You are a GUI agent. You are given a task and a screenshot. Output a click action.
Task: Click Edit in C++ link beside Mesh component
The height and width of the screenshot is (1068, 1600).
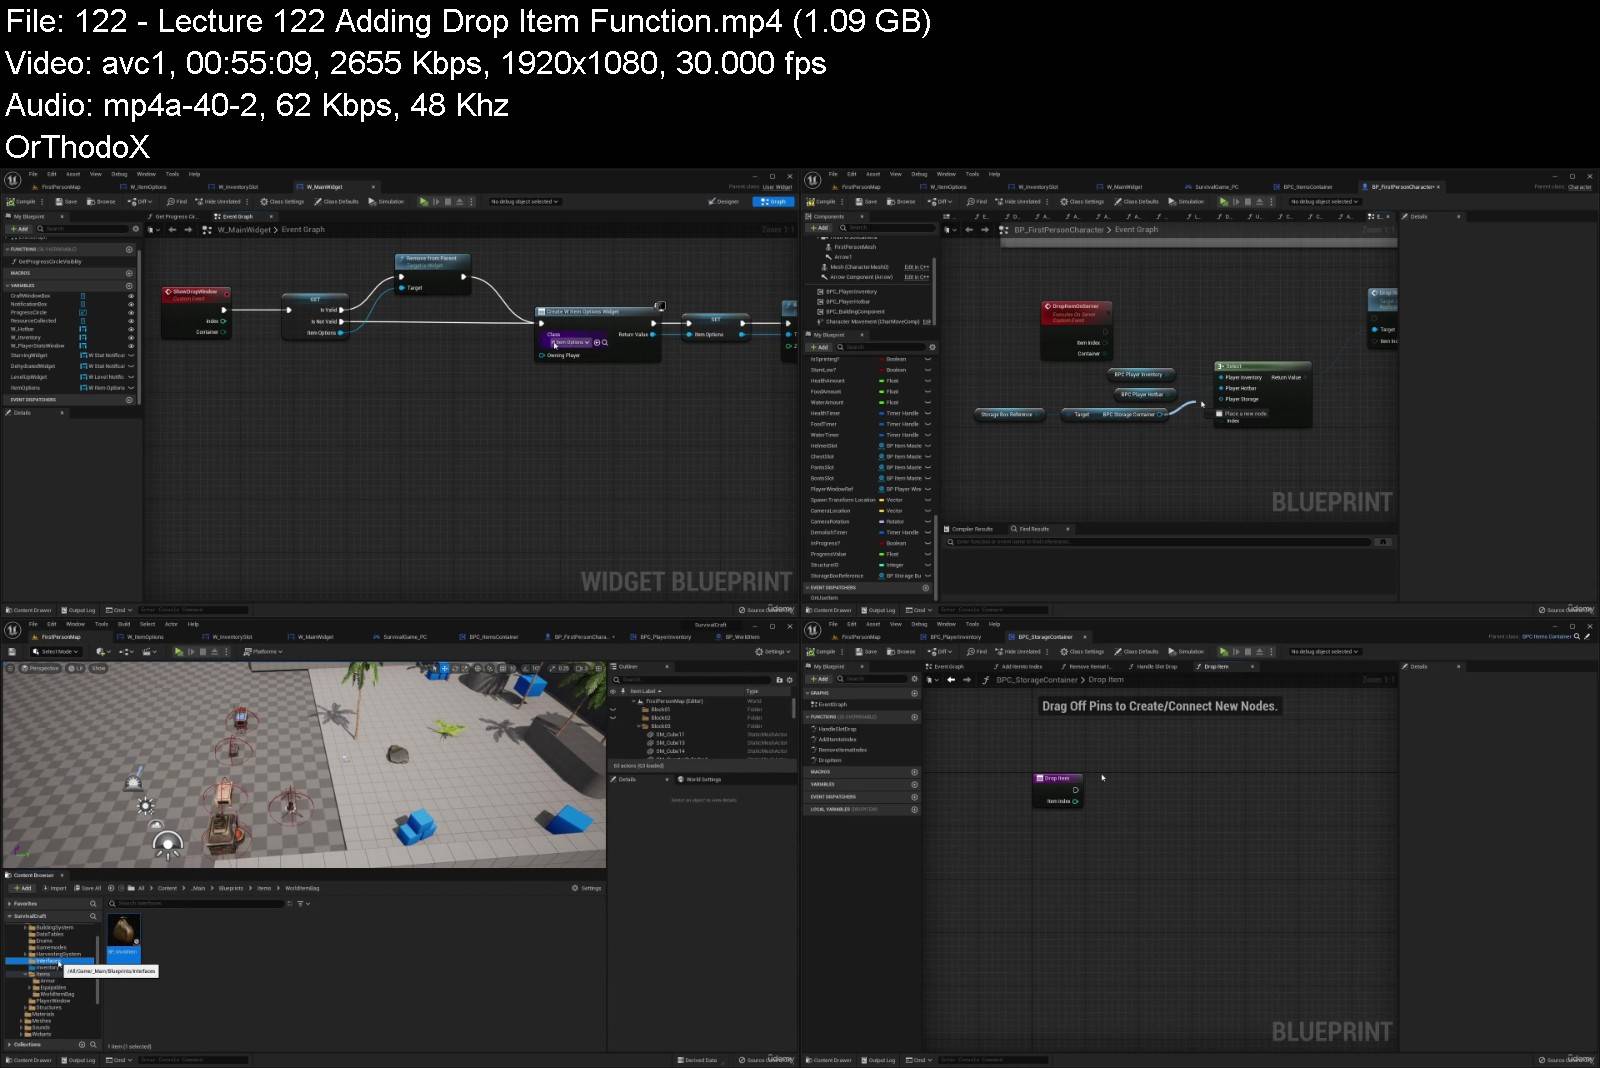click(x=916, y=267)
